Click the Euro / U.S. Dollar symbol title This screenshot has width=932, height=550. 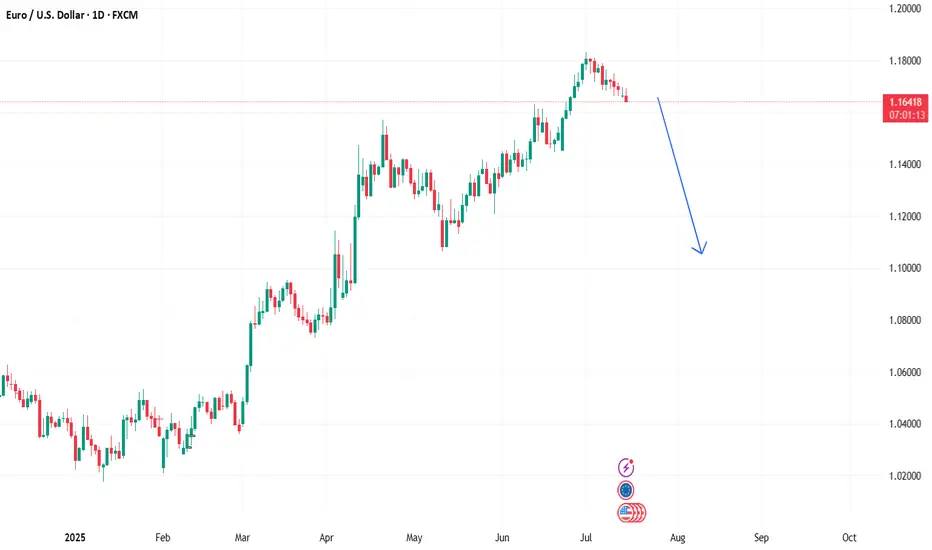click(45, 15)
